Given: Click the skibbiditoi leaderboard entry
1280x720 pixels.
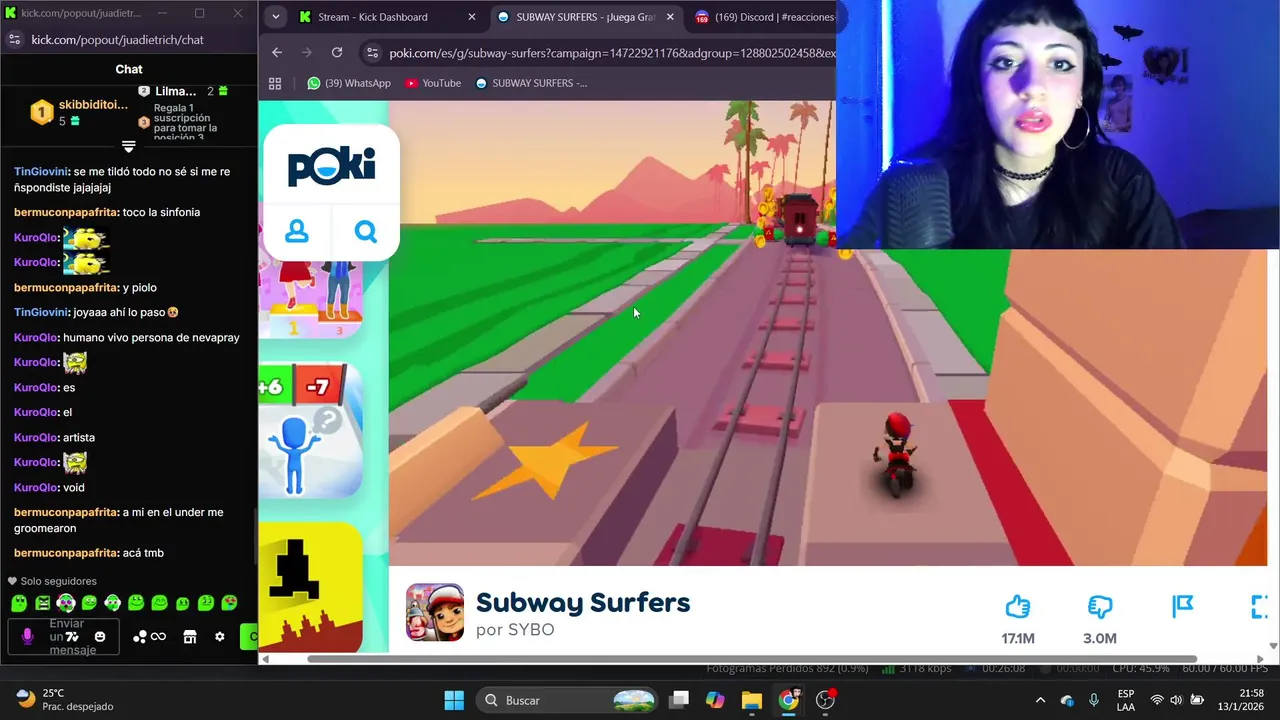Looking at the screenshot, I should click(80, 112).
